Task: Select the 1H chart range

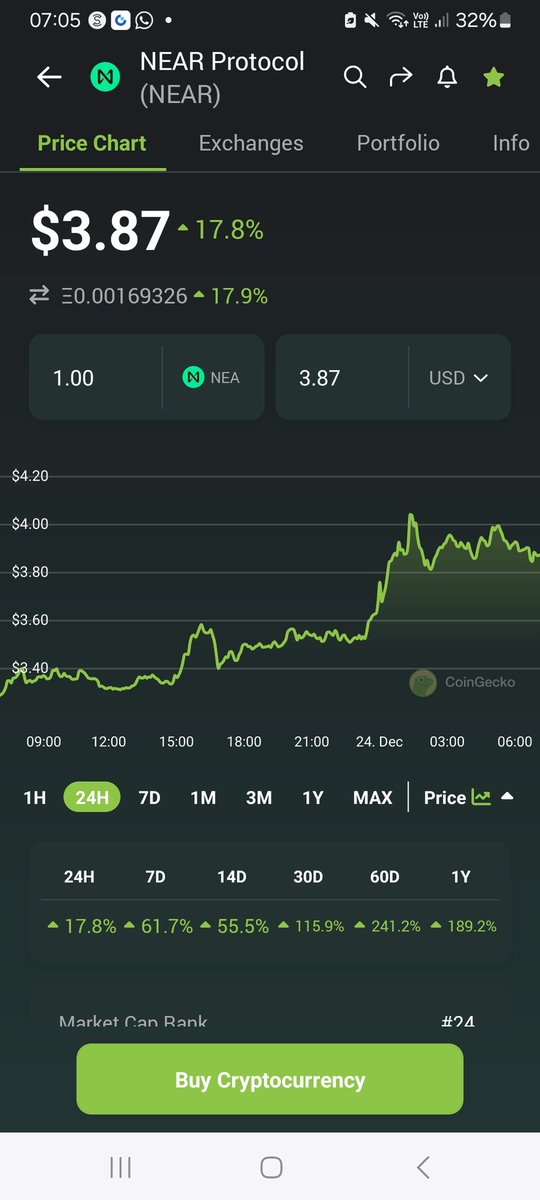Action: 35,797
